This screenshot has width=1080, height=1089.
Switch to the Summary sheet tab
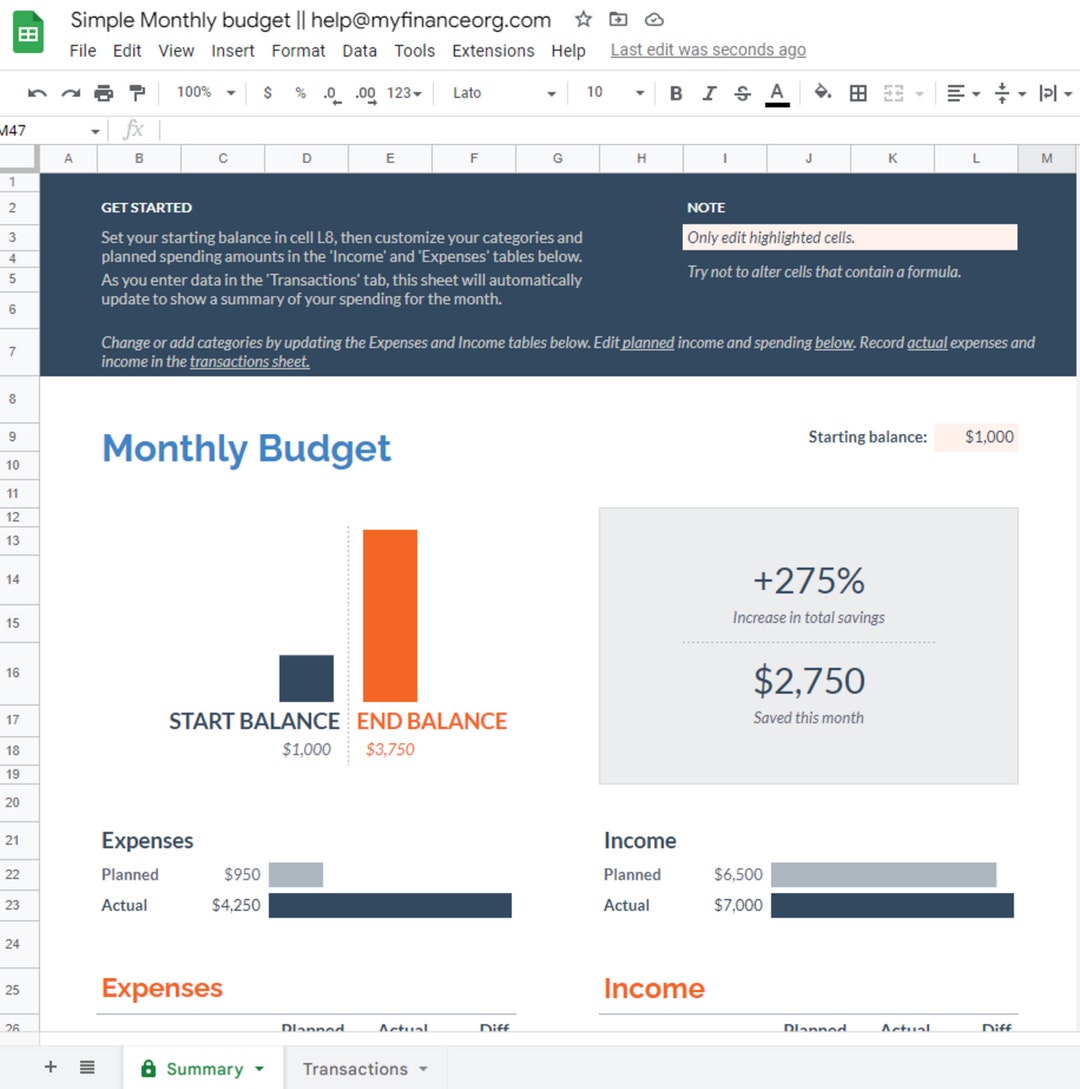205,1068
